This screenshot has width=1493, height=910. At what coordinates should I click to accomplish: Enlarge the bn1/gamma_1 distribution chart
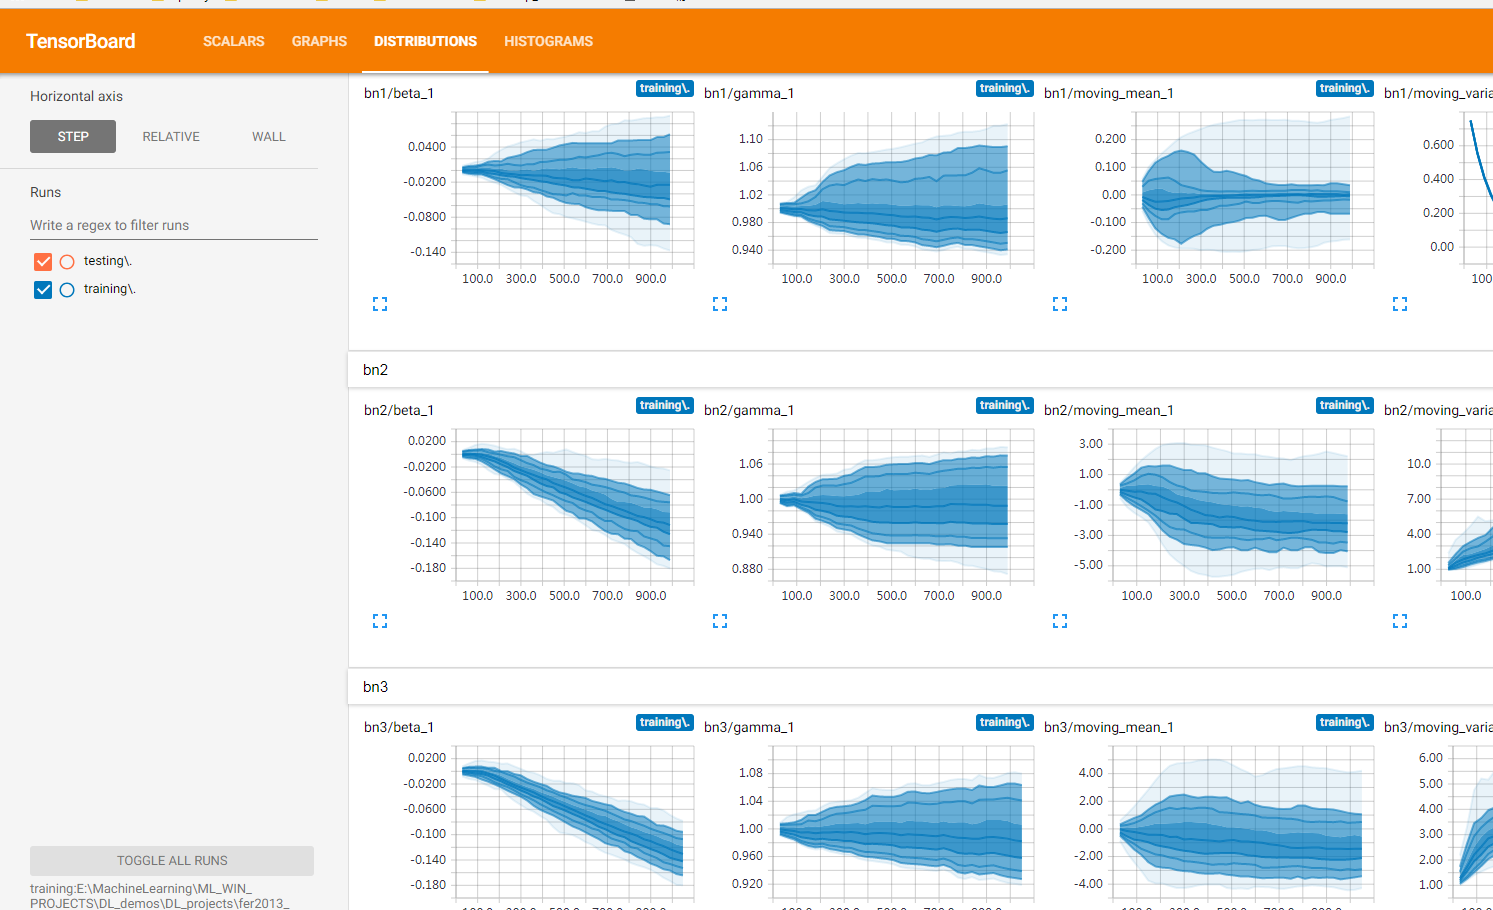tap(720, 303)
